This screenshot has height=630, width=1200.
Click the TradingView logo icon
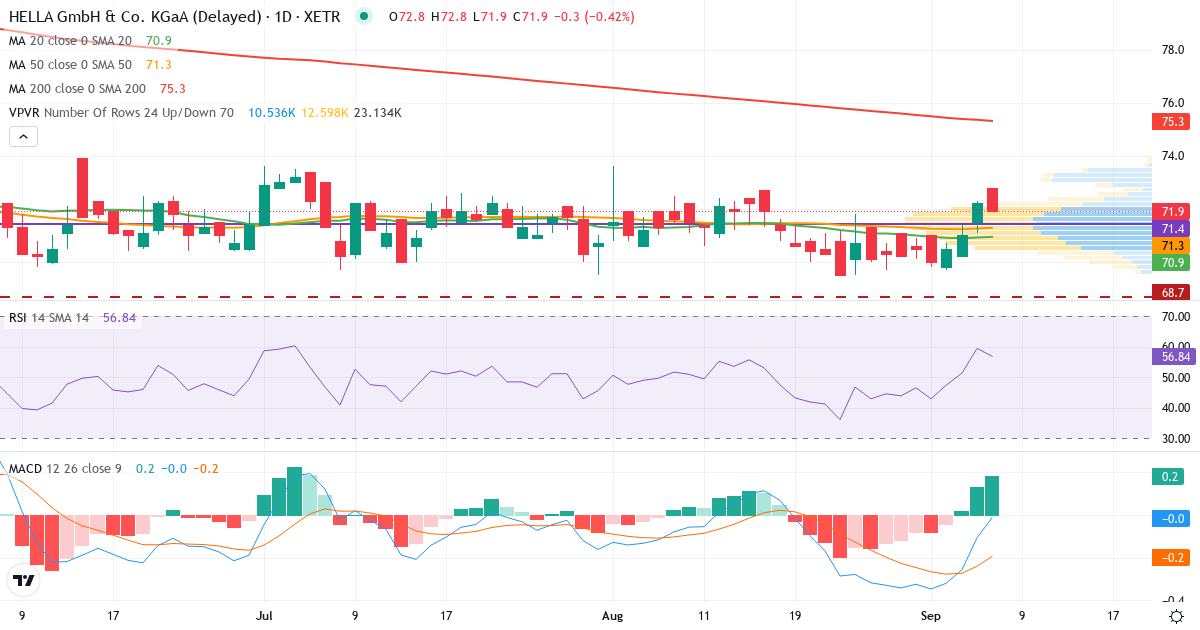coord(23,579)
